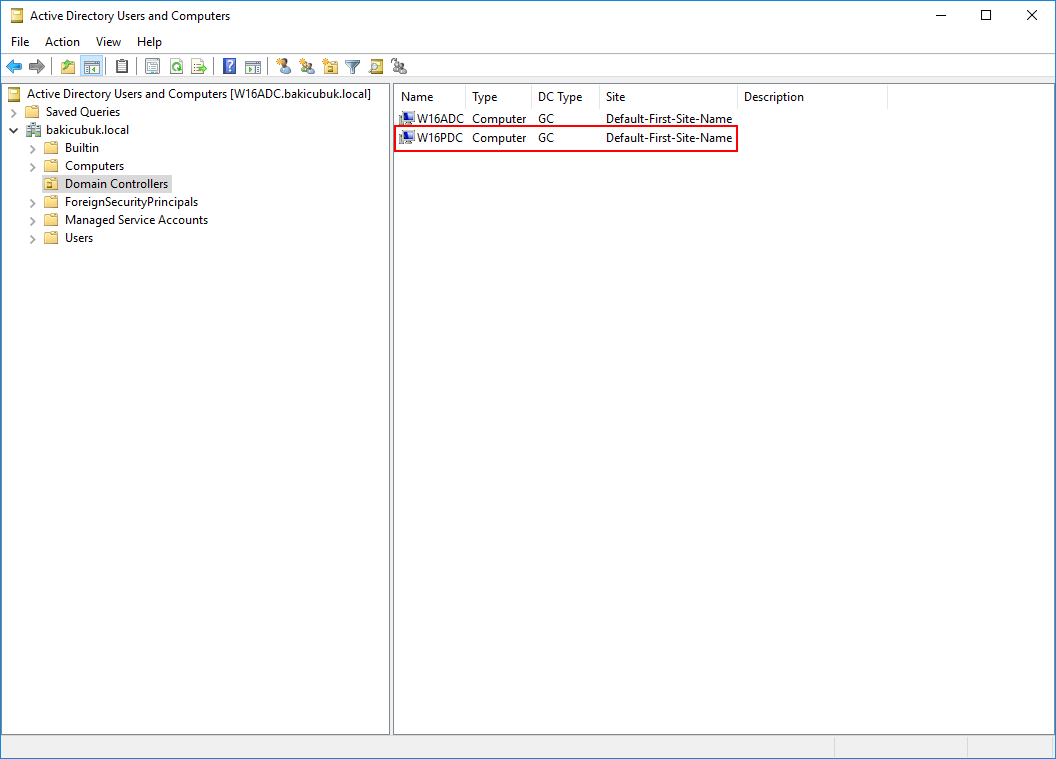Click the W16PDC computer icon
1056x759 pixels.
[407, 137]
